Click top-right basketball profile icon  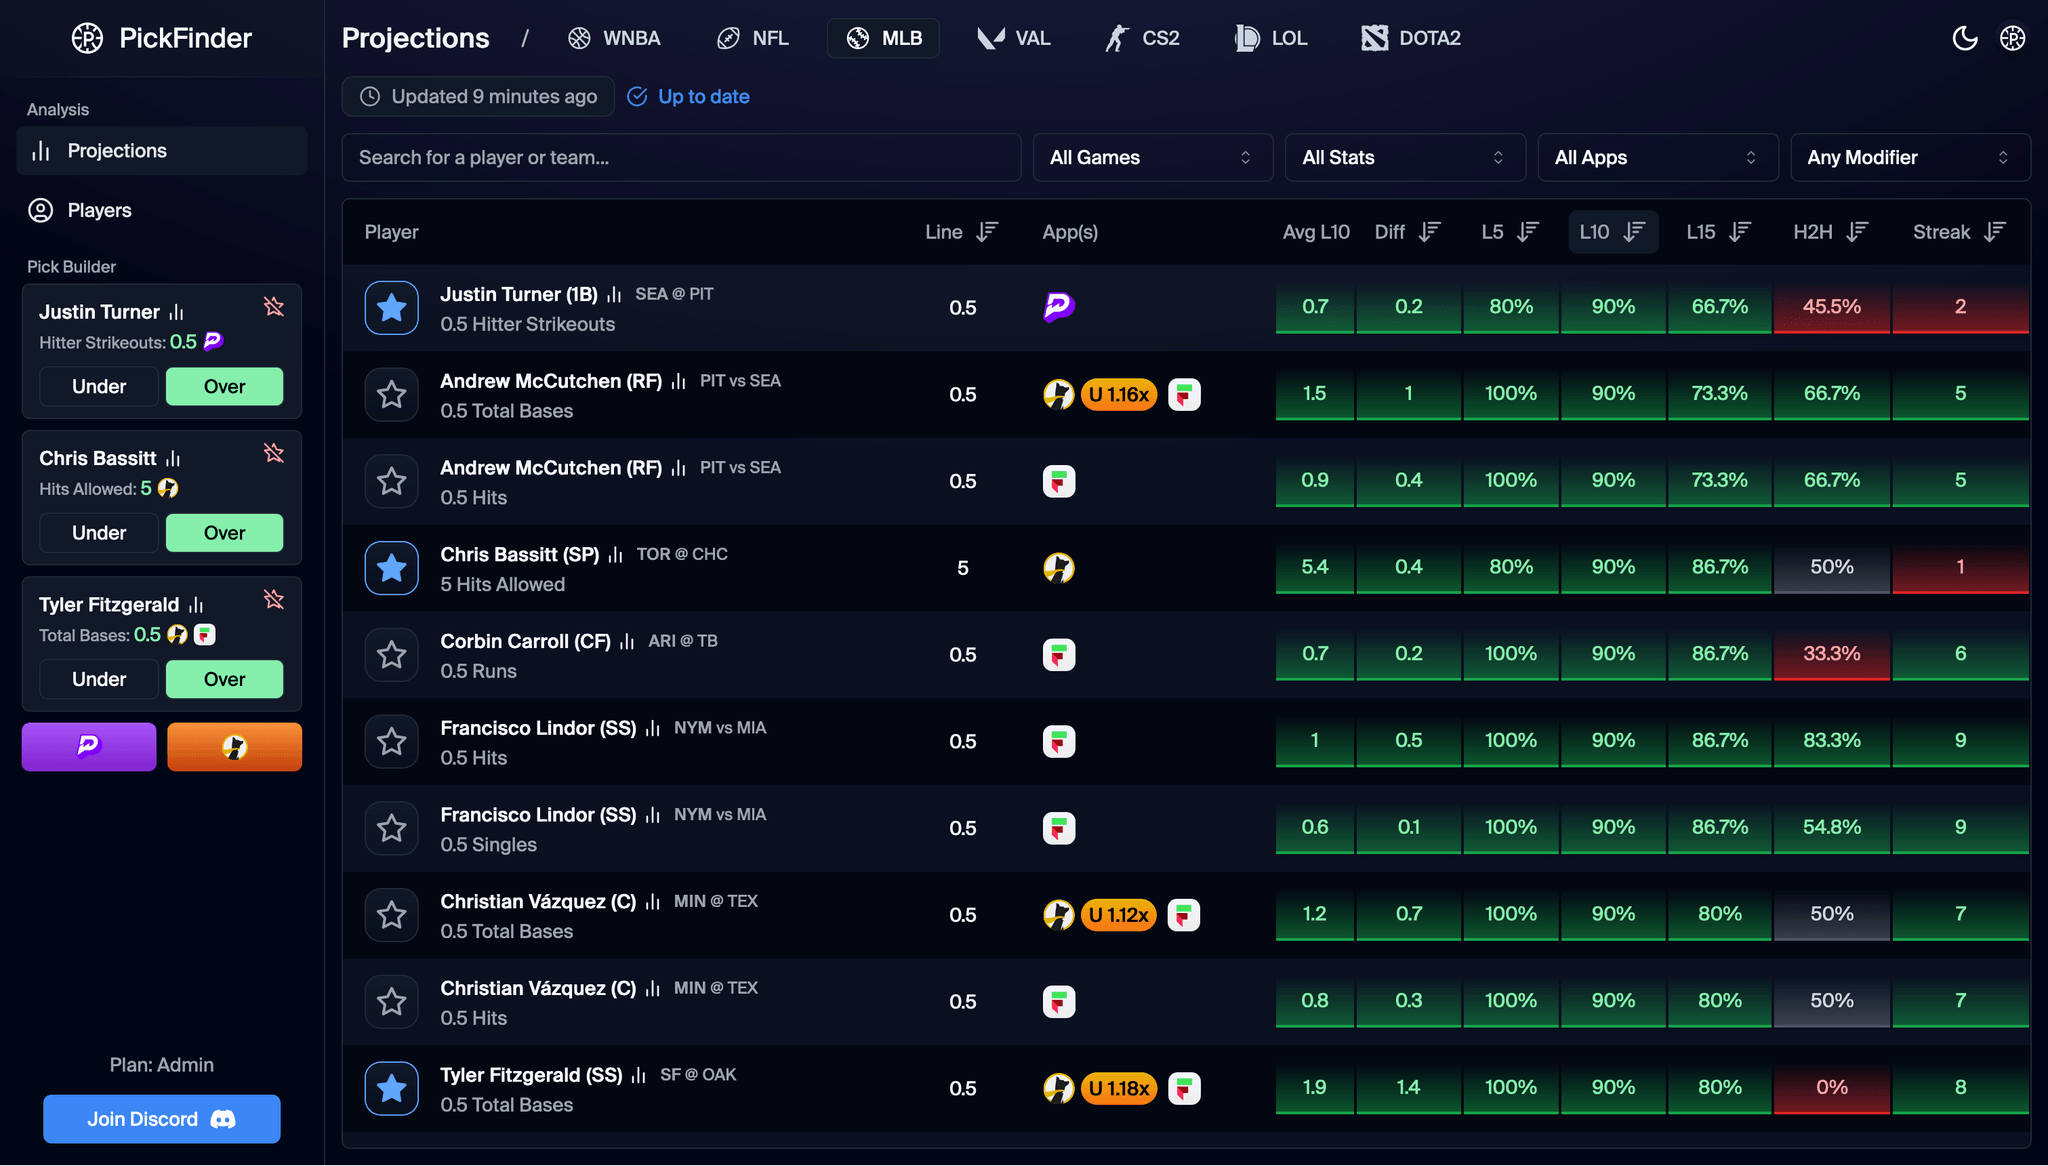[x=2012, y=38]
